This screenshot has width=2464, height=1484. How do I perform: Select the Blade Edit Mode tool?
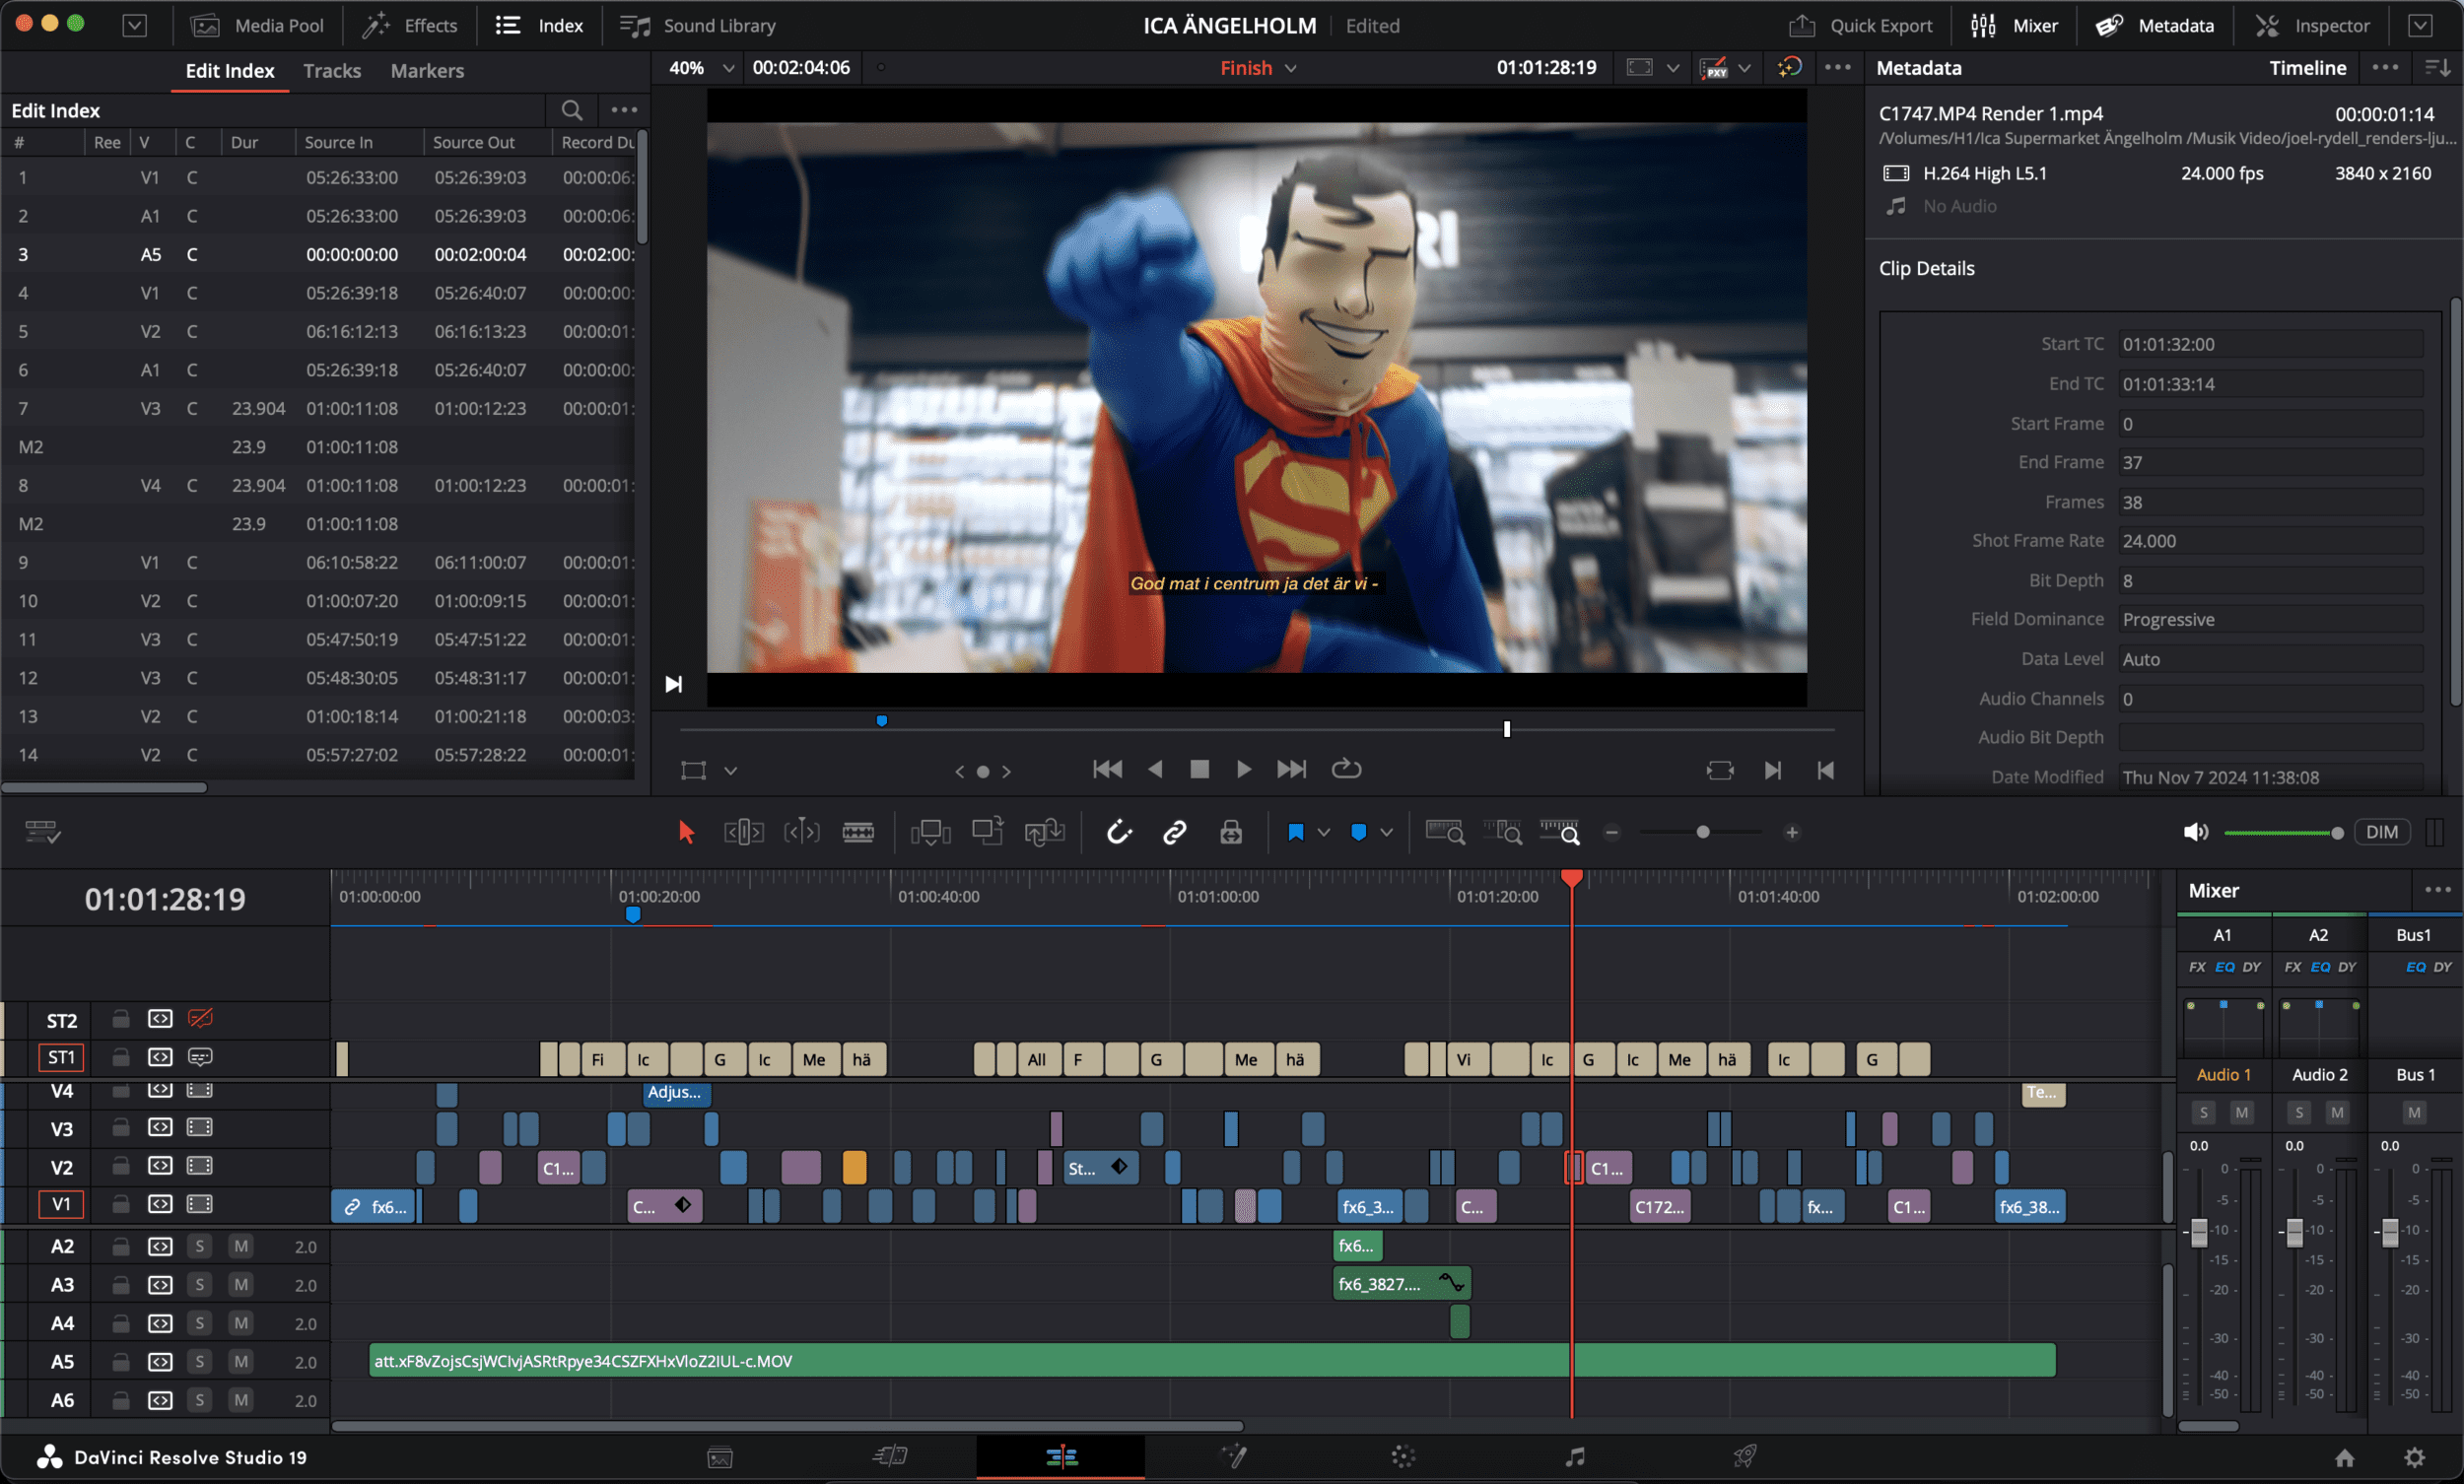click(858, 832)
